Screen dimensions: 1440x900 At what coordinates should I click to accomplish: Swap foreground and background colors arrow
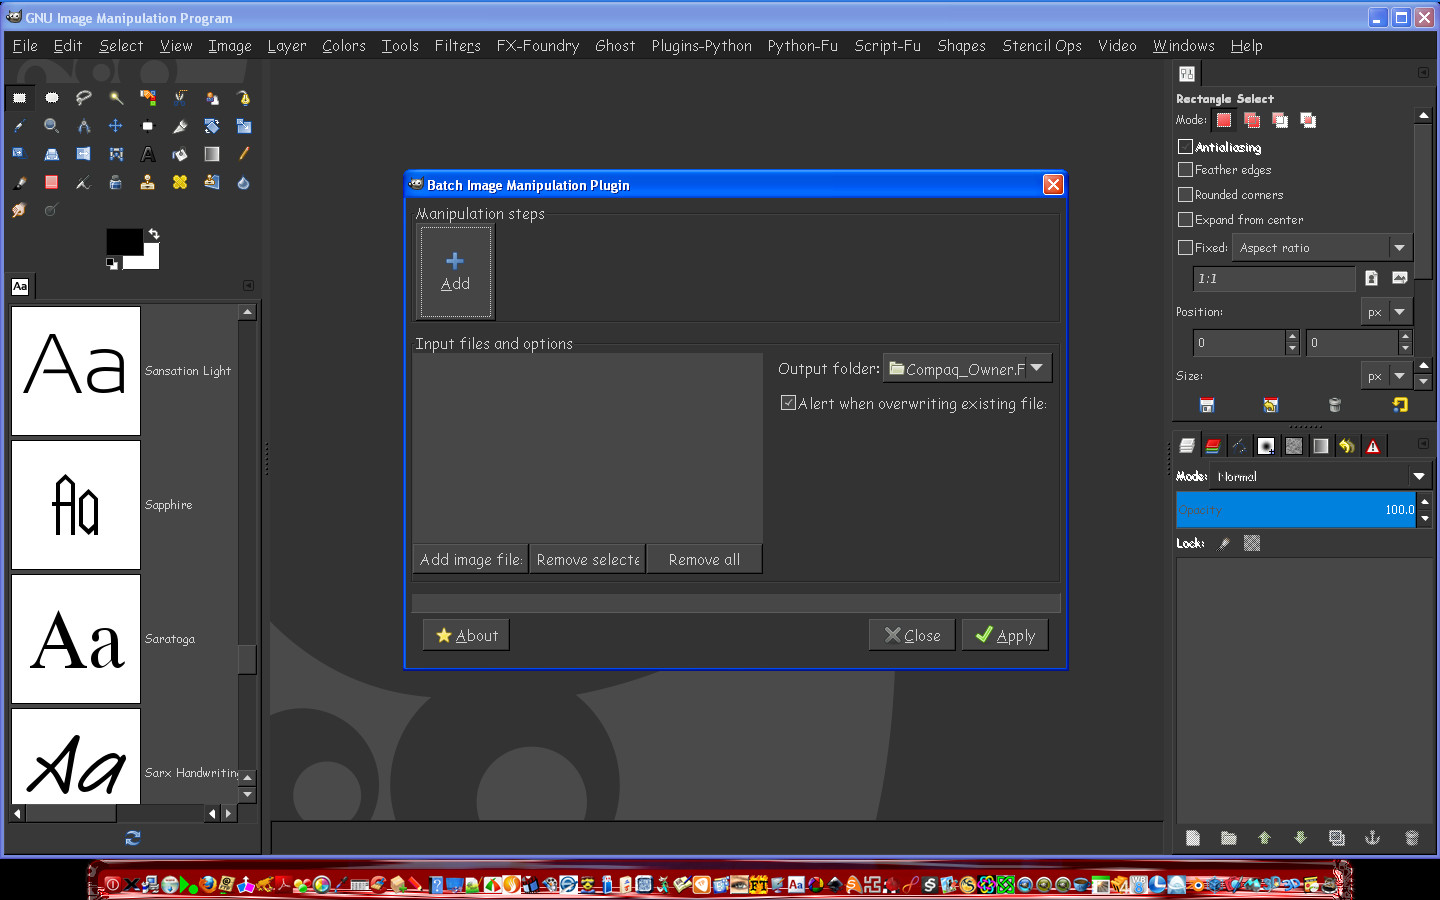154,234
